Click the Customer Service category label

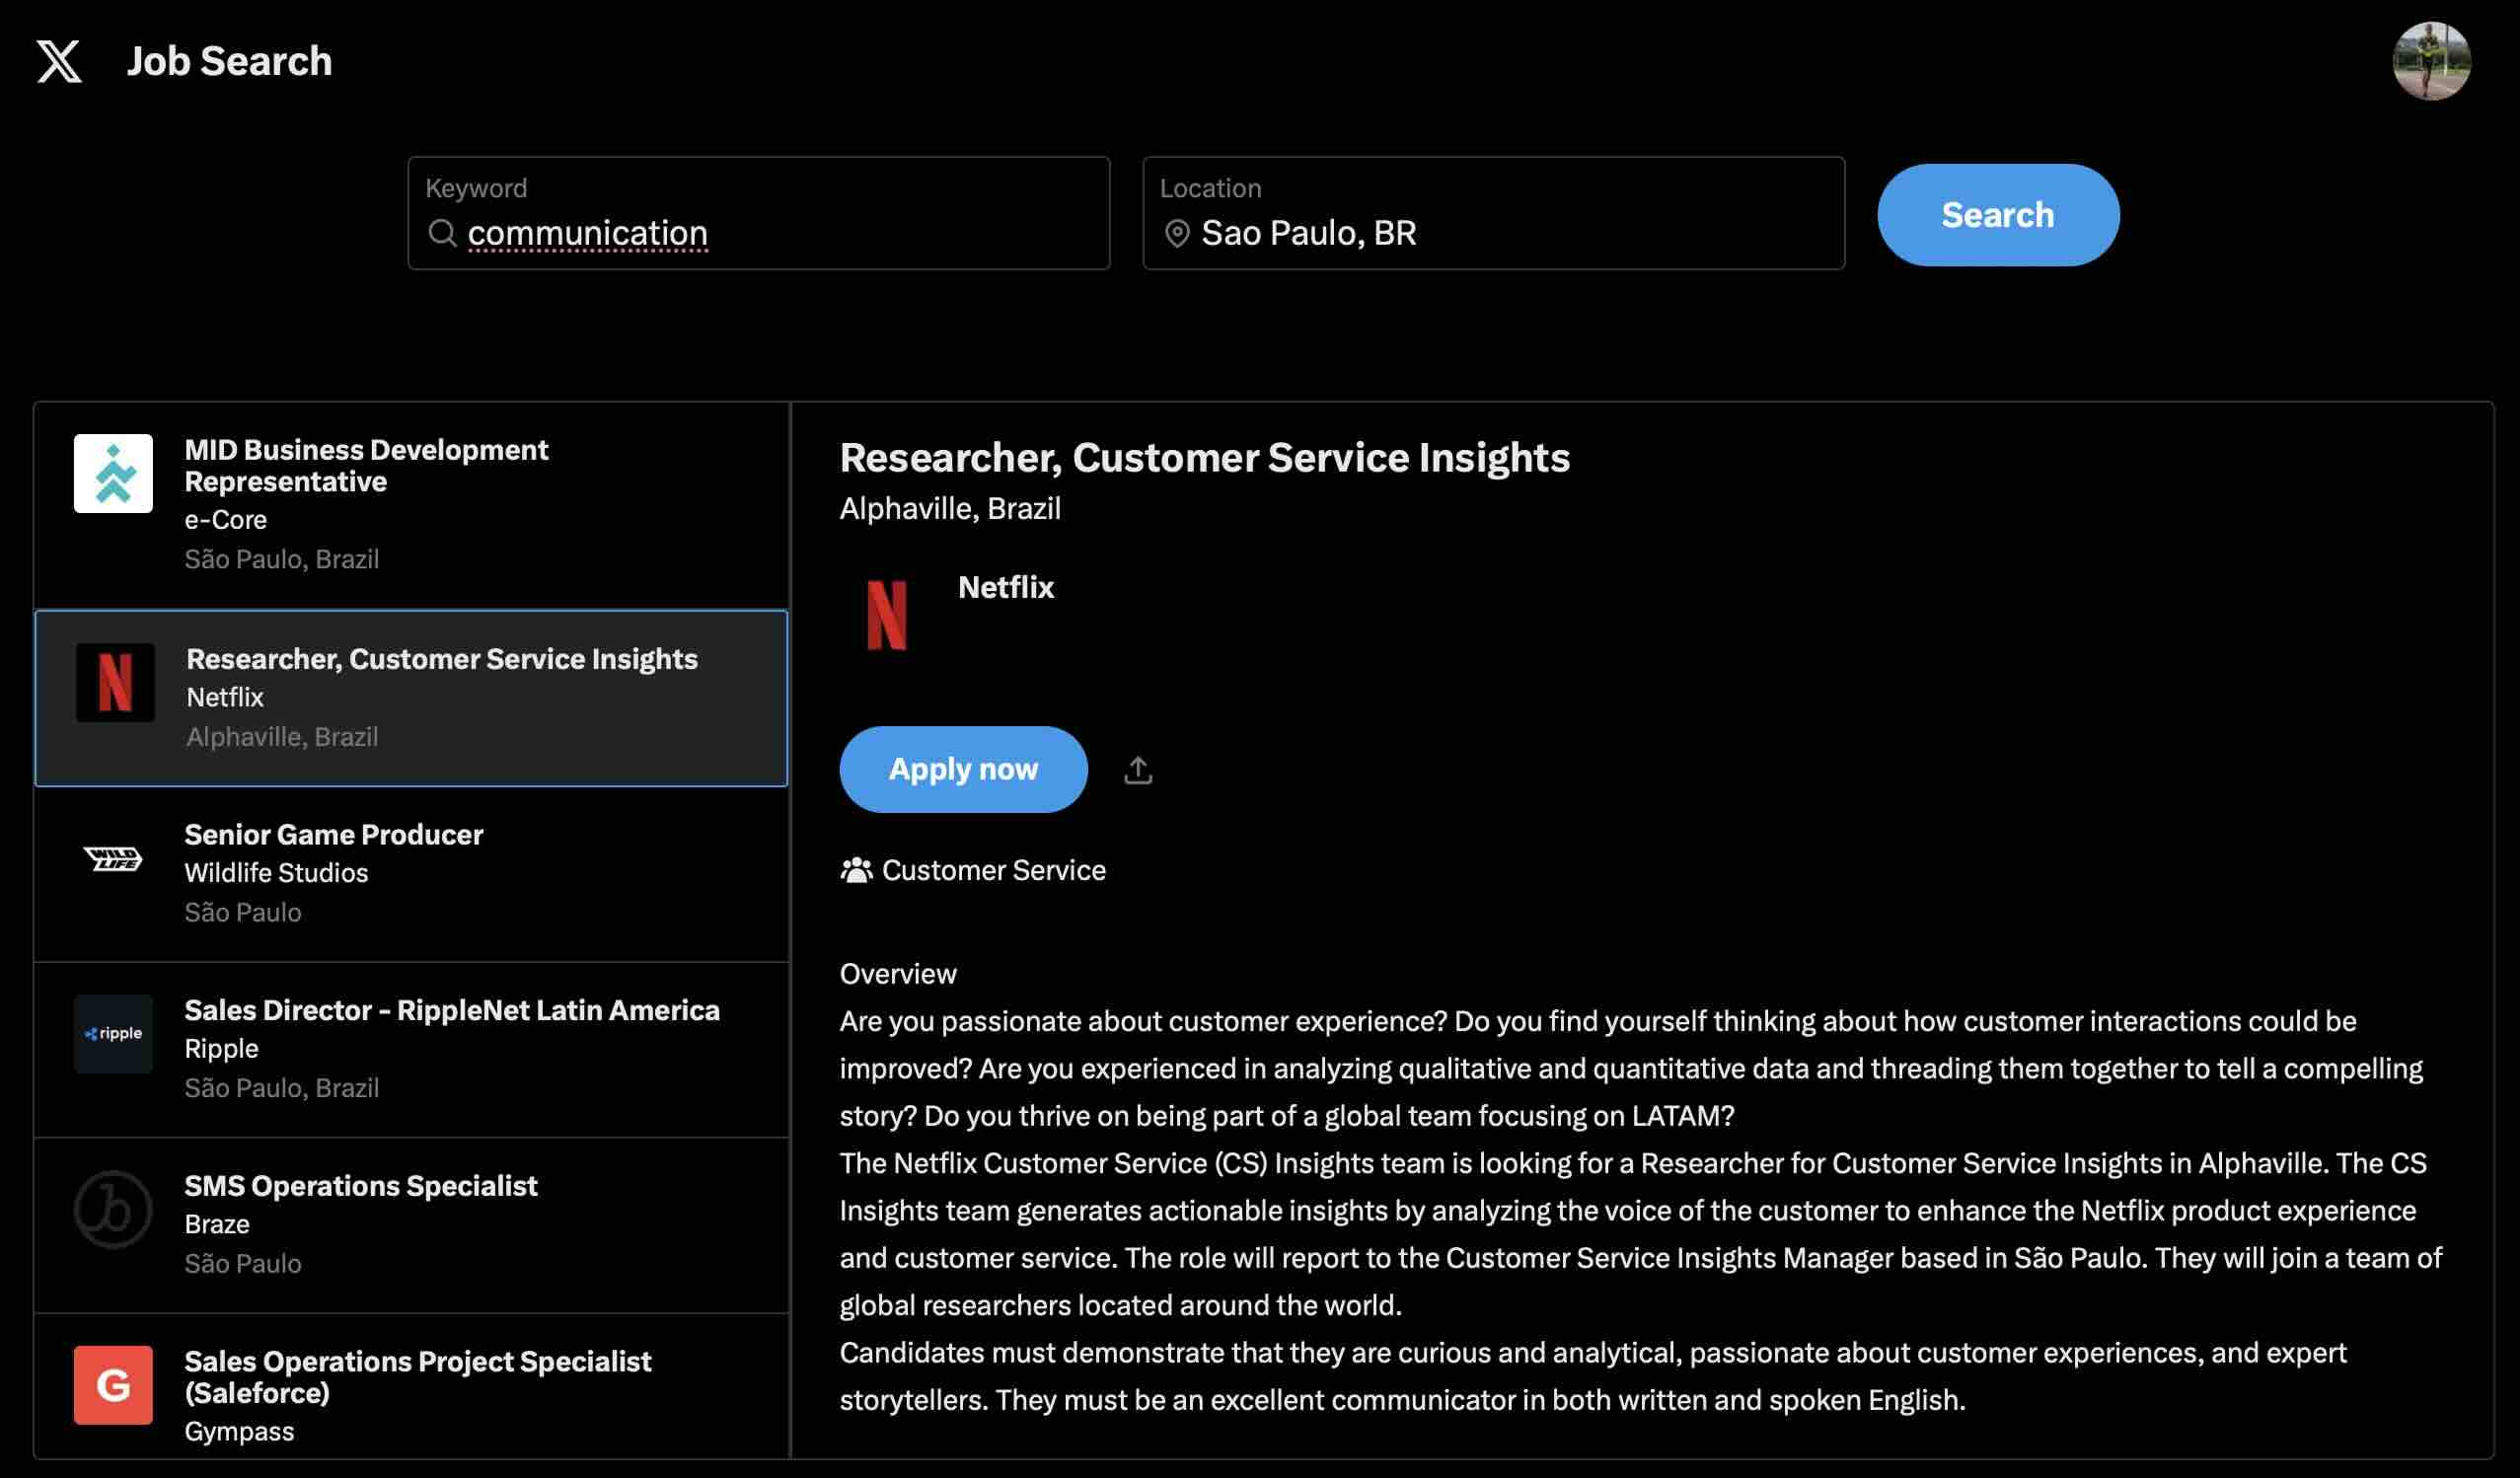click(993, 870)
